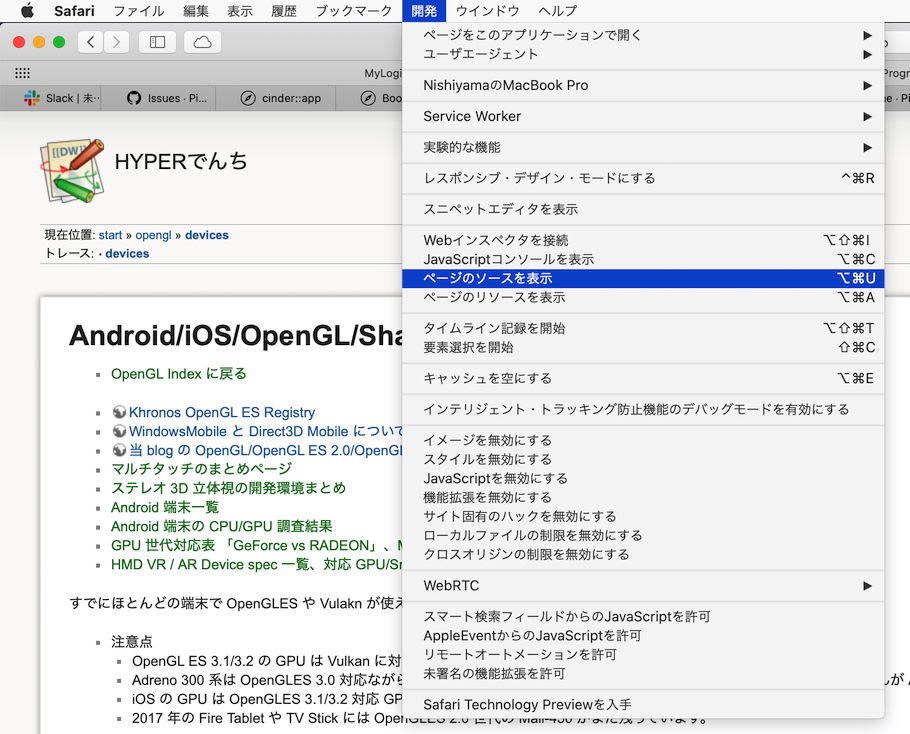Click the OpenGL Index に戻る link
The image size is (910, 734).
tap(178, 373)
